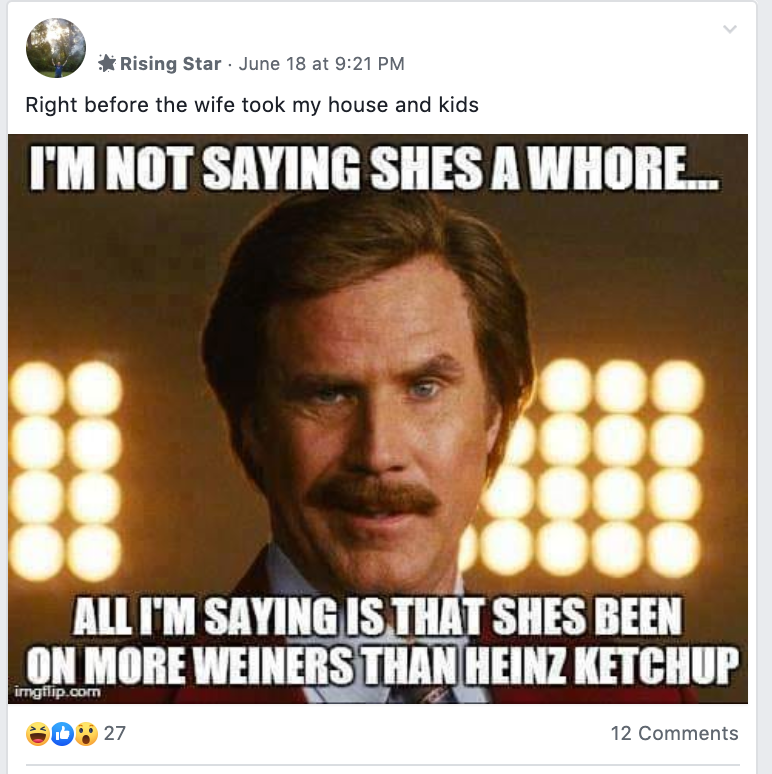This screenshot has width=772, height=774.
Task: Click the "ALL I'M SAYING" line in the meme
Action: pos(377,617)
